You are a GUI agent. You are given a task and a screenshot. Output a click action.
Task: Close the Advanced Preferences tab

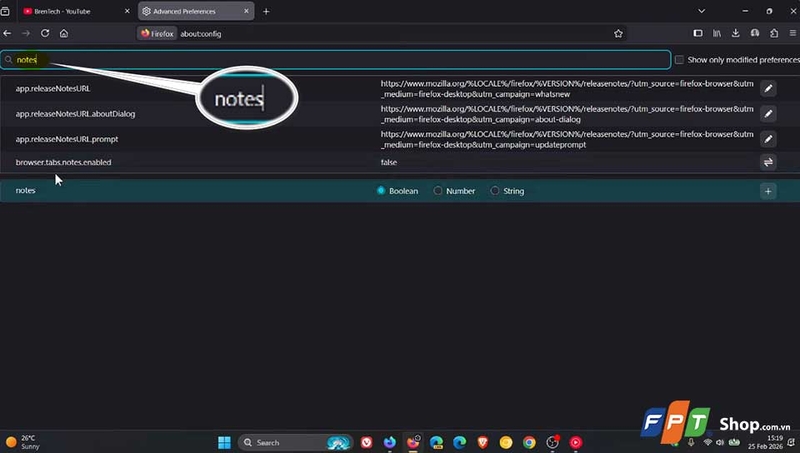246,11
